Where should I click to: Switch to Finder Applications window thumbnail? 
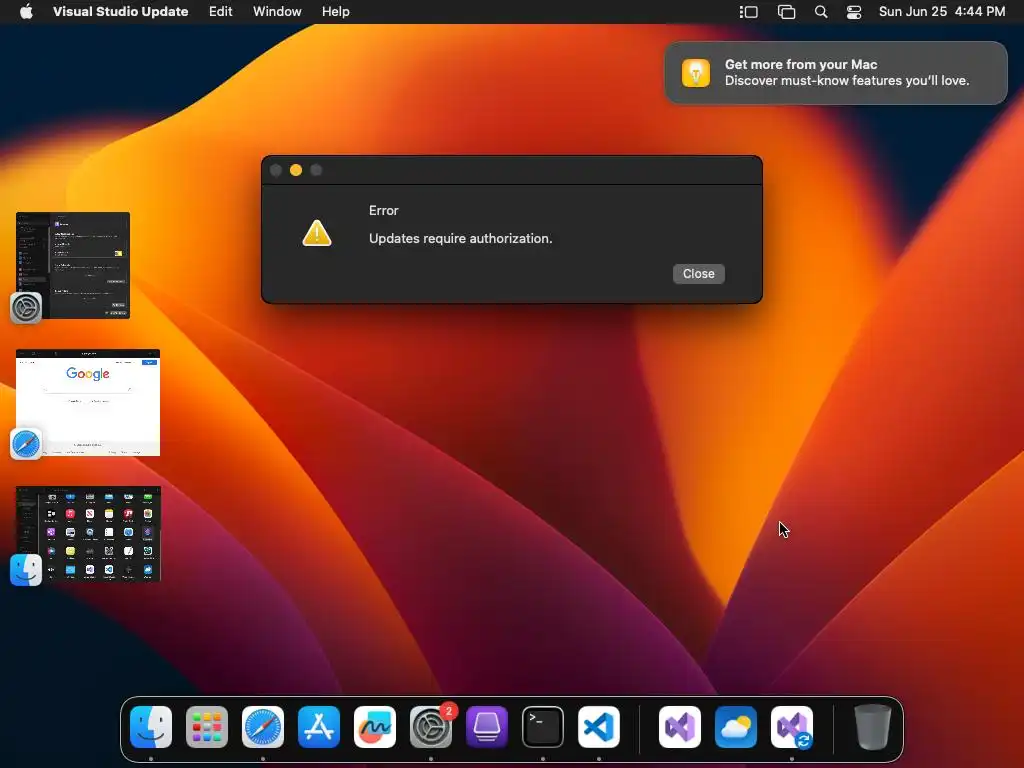click(88, 534)
